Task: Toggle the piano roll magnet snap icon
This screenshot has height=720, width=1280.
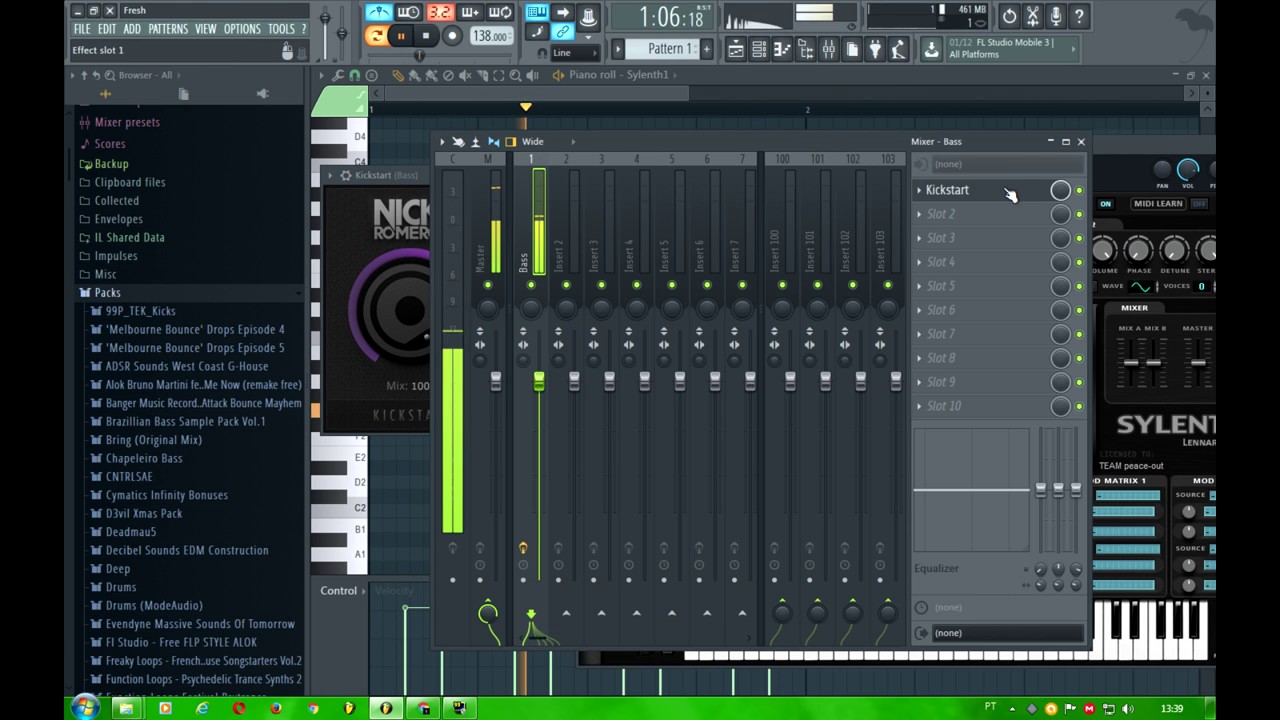Action: pos(355,75)
